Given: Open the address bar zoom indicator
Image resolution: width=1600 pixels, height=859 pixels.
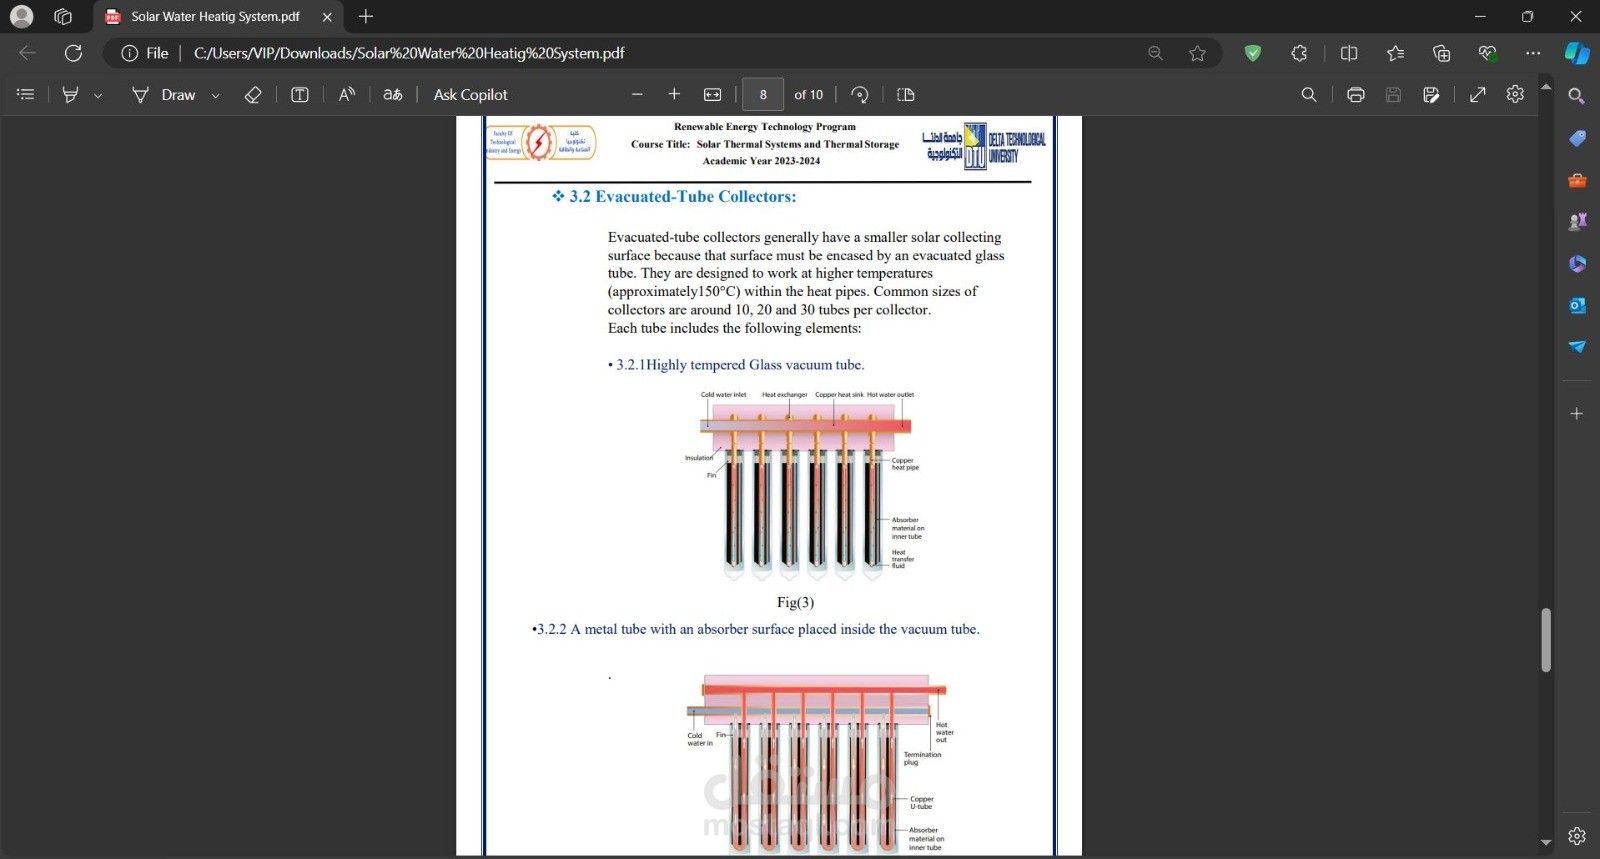Looking at the screenshot, I should click(1155, 53).
